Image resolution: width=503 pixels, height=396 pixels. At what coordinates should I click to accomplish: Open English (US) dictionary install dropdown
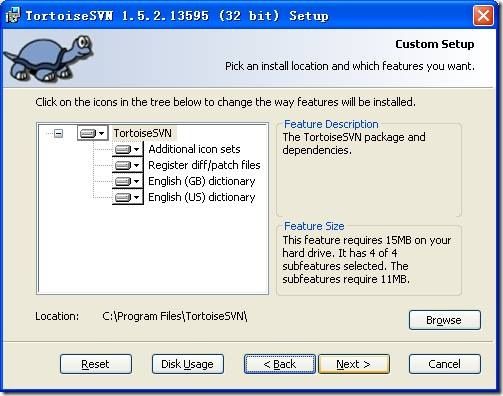click(128, 197)
